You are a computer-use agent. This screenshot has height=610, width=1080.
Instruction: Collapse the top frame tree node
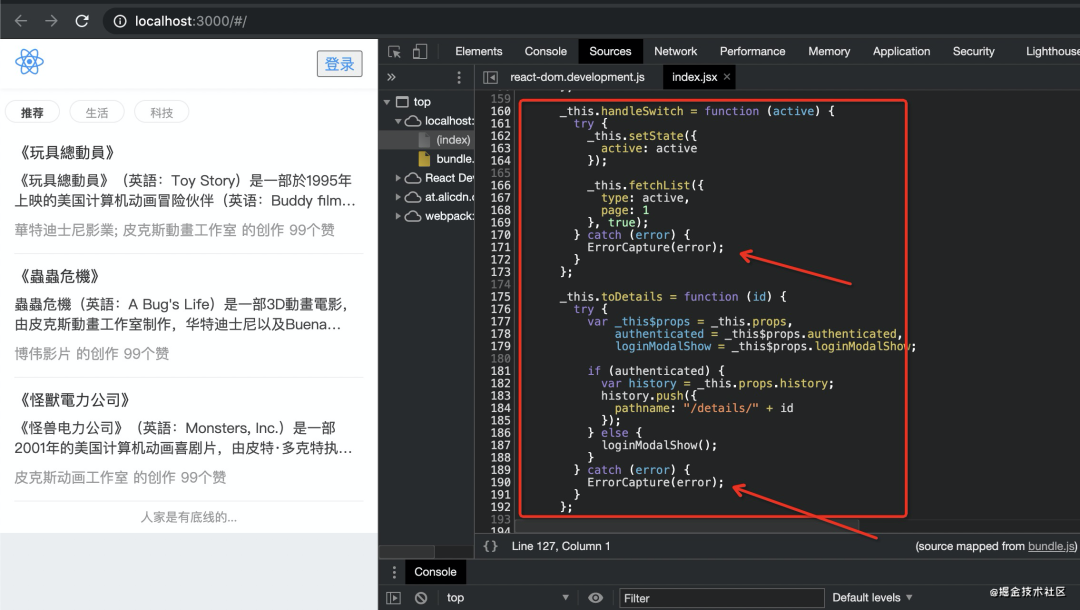click(387, 102)
